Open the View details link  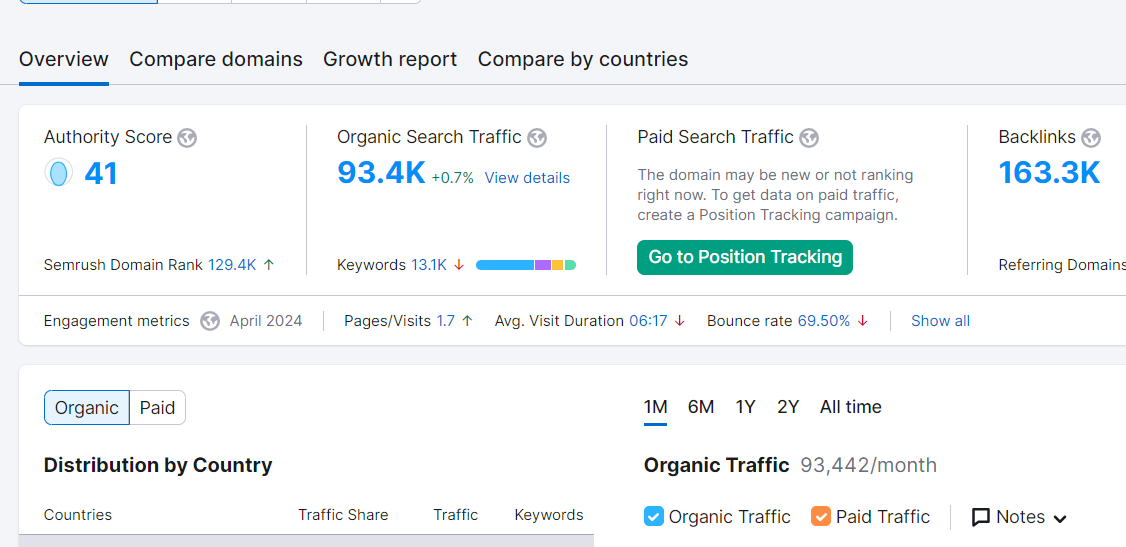point(527,178)
